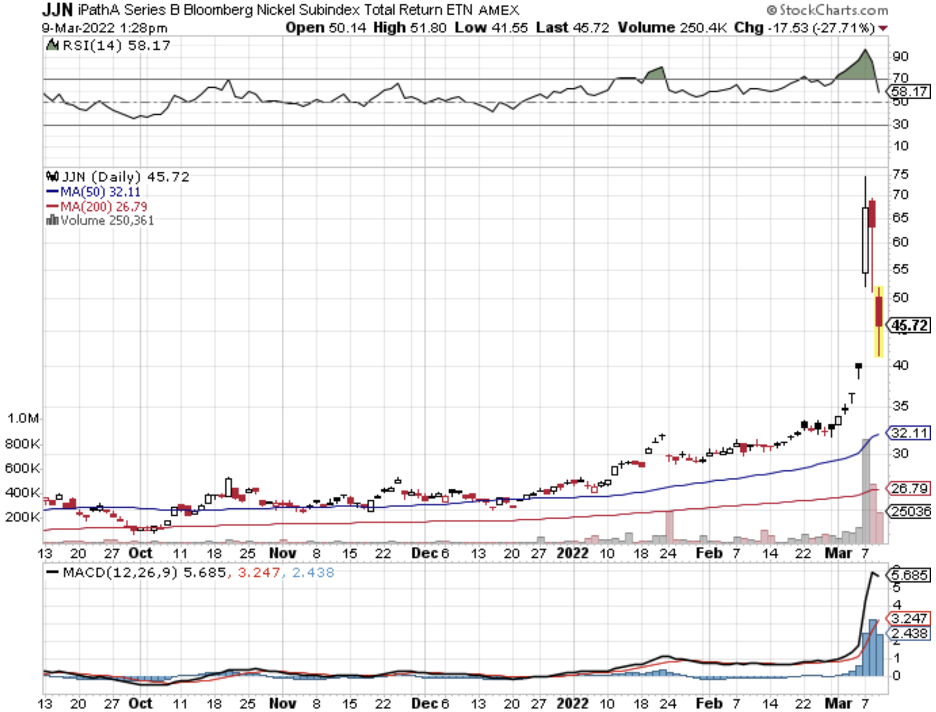Click the Chg -17.53 (-27.71%) value
Image resolution: width=936 pixels, height=712 pixels.
(x=805, y=27)
